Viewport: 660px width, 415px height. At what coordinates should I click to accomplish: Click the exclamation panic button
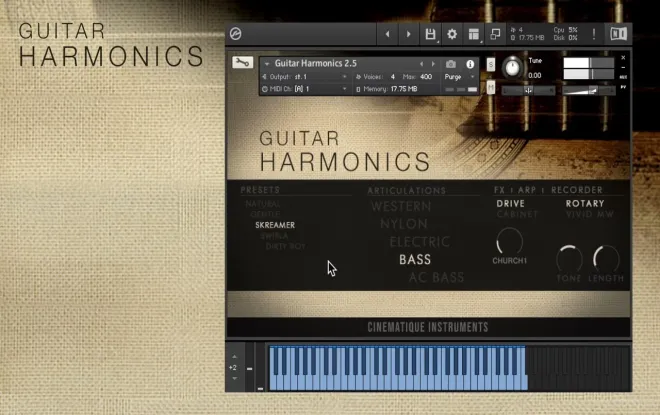(594, 34)
